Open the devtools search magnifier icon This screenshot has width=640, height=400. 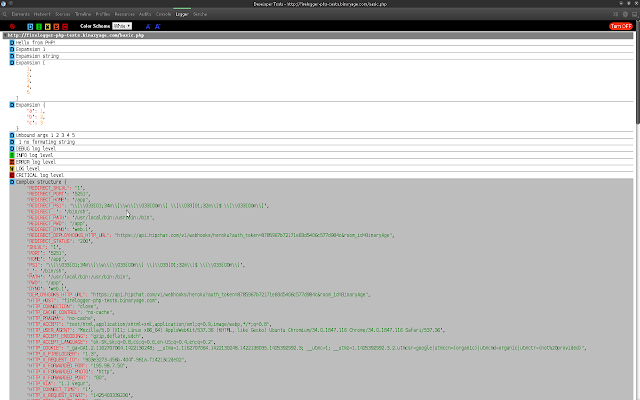4,14
